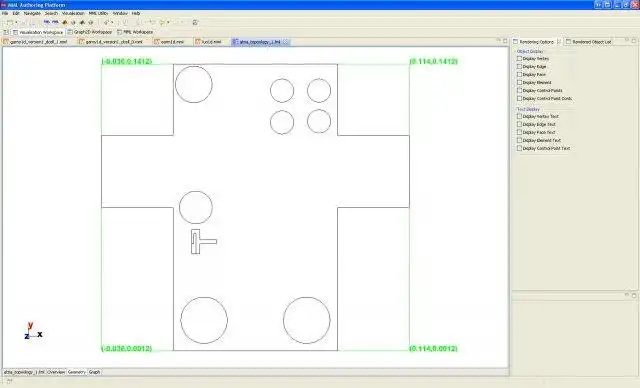
Task: Open the Window menu
Action: (x=120, y=13)
